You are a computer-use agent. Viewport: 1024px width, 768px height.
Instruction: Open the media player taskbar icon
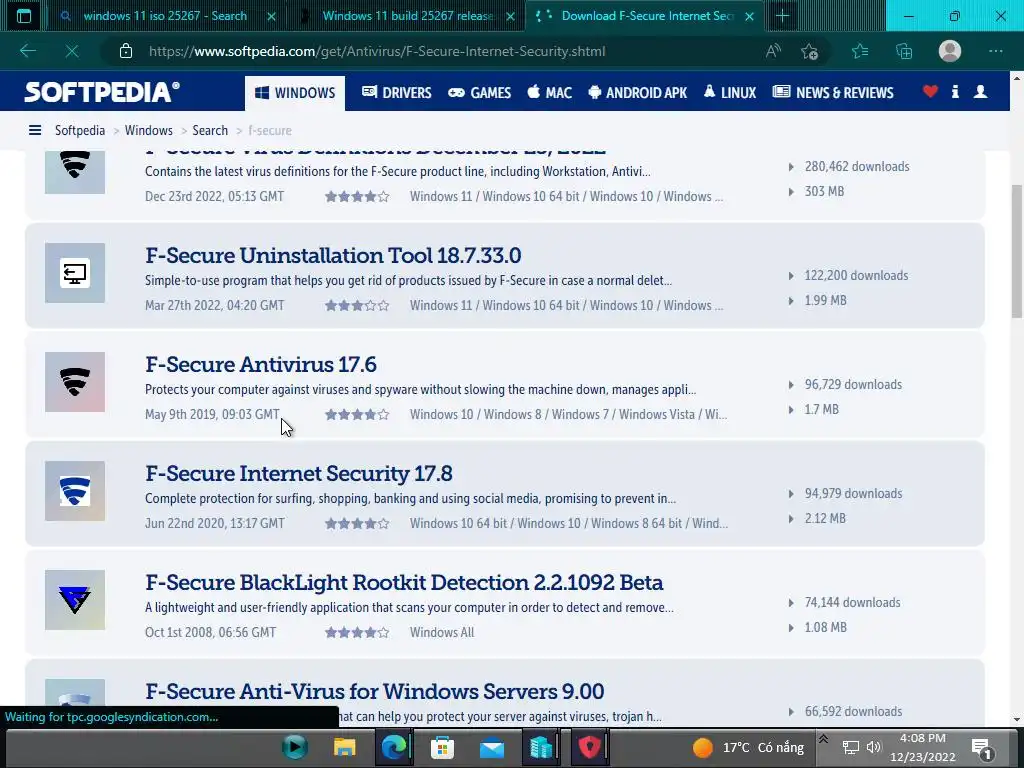pyautogui.click(x=295, y=747)
